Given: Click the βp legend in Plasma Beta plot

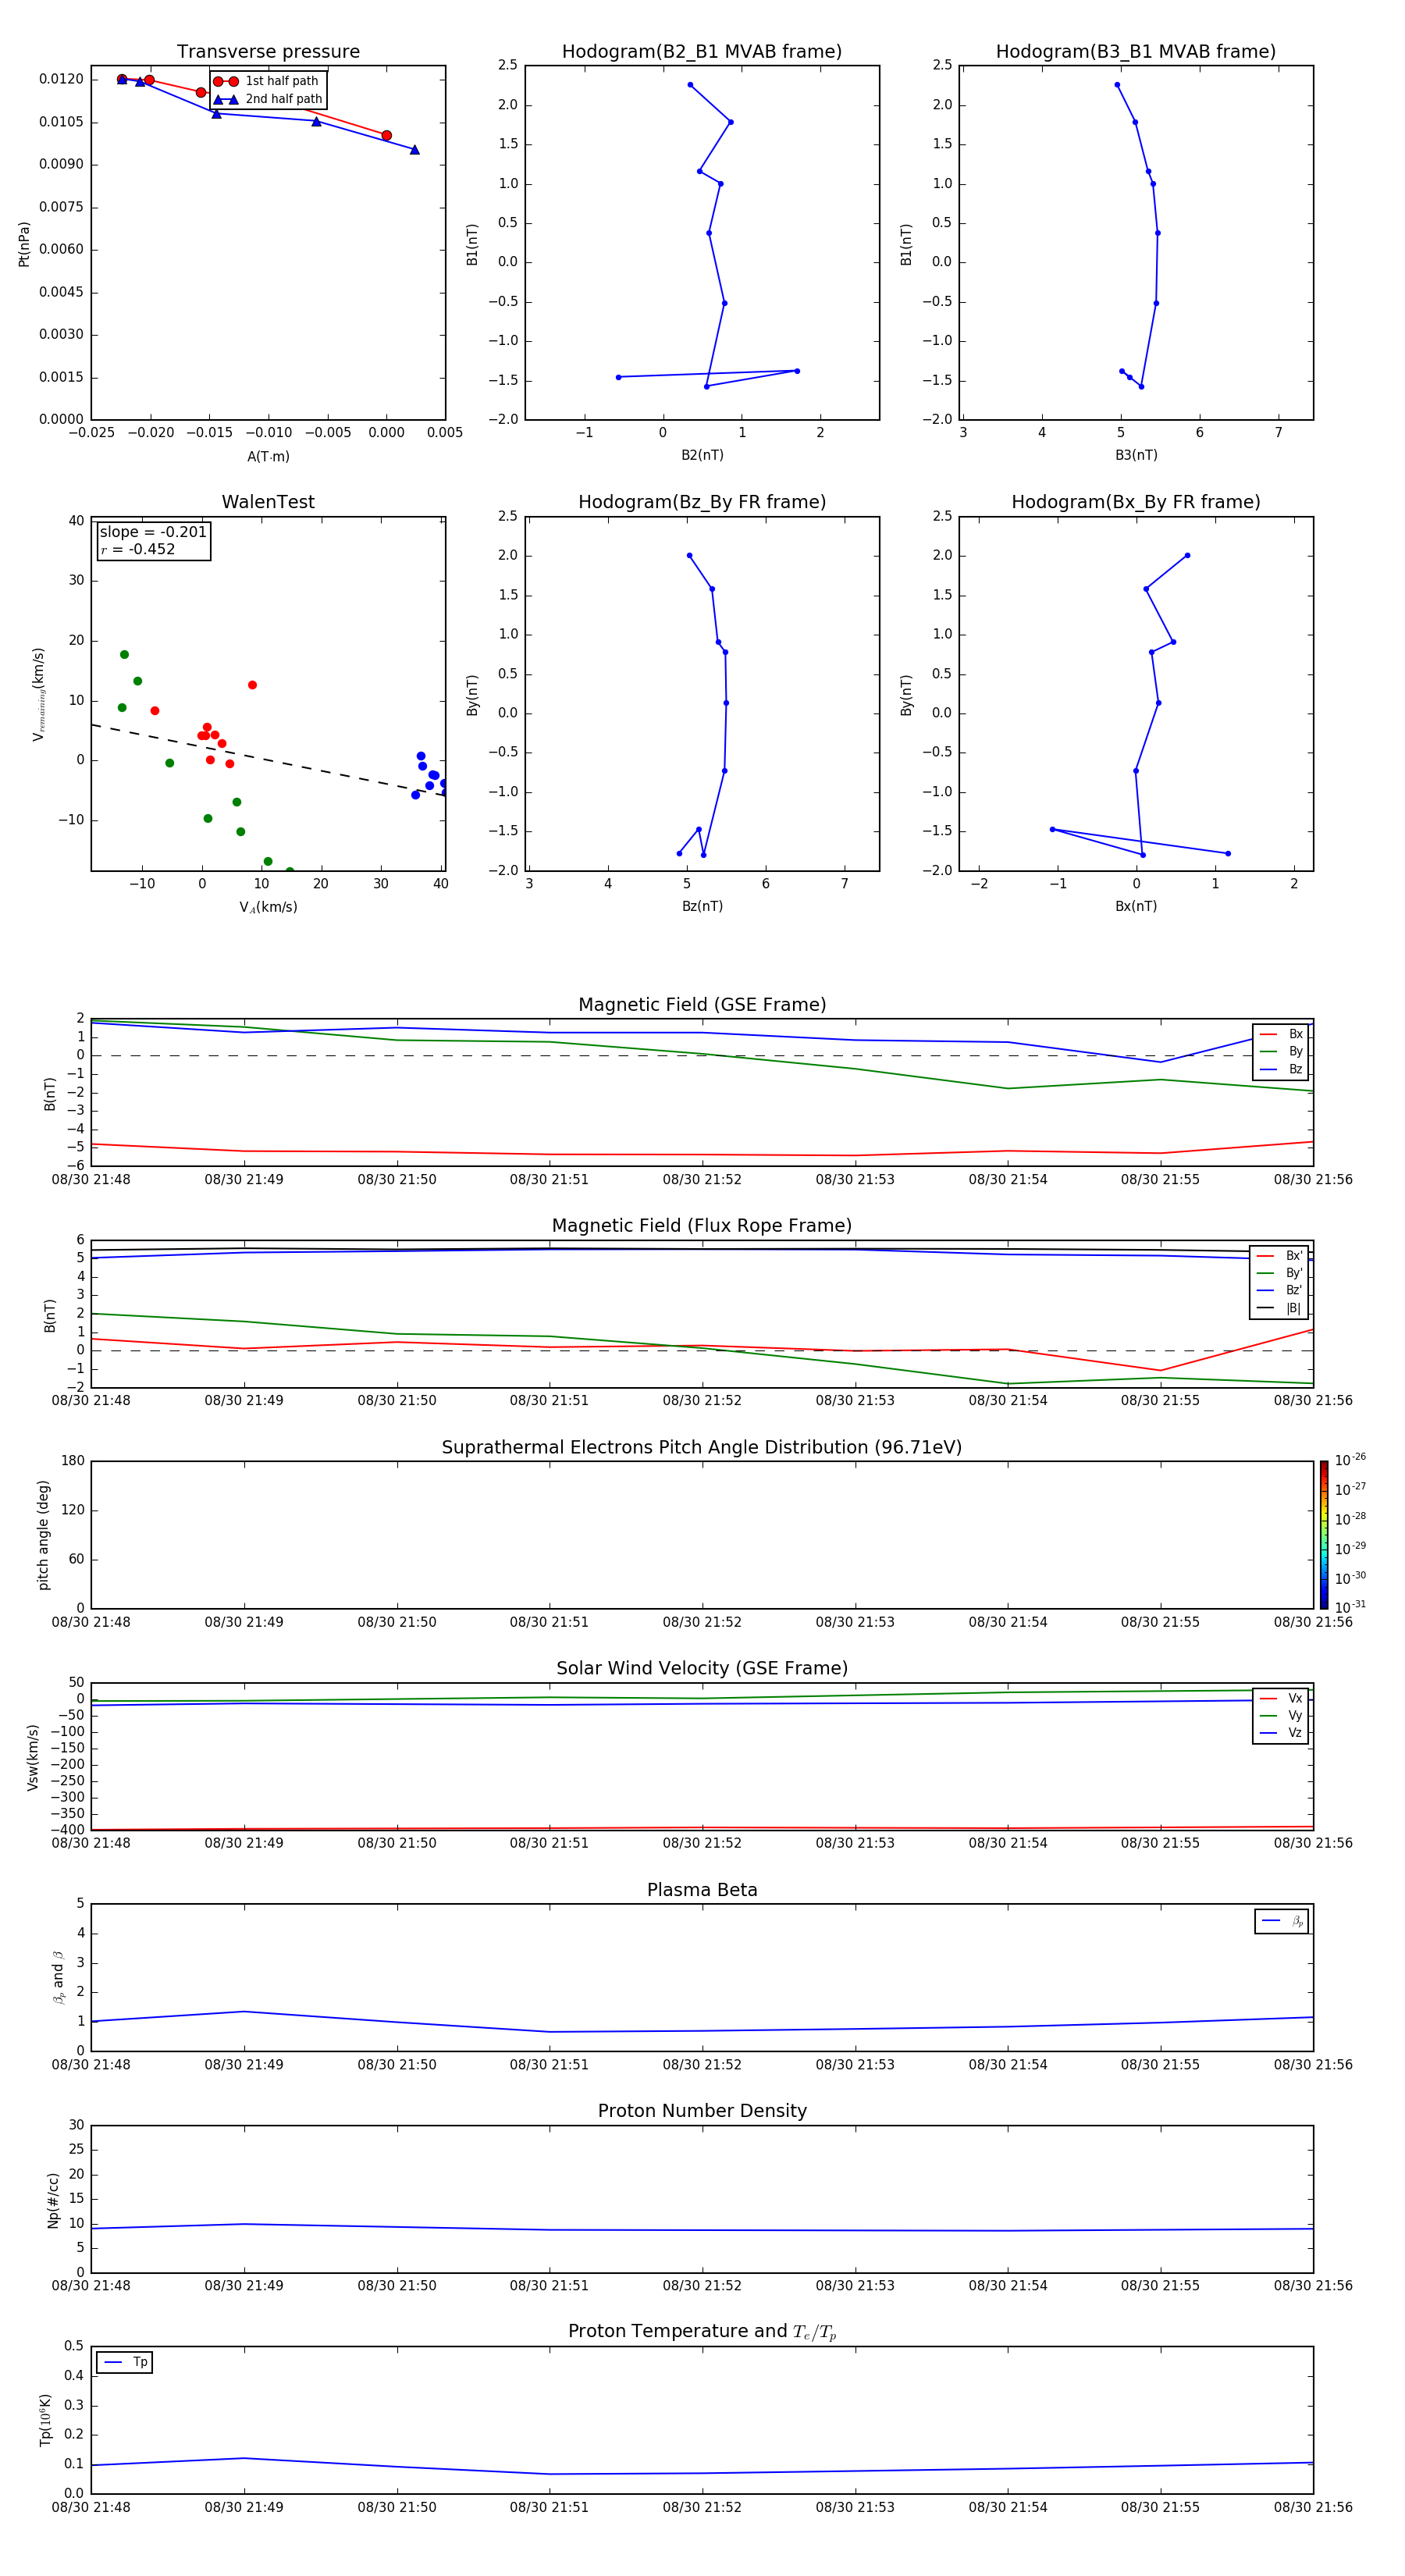Looking at the screenshot, I should [x=1282, y=1921].
